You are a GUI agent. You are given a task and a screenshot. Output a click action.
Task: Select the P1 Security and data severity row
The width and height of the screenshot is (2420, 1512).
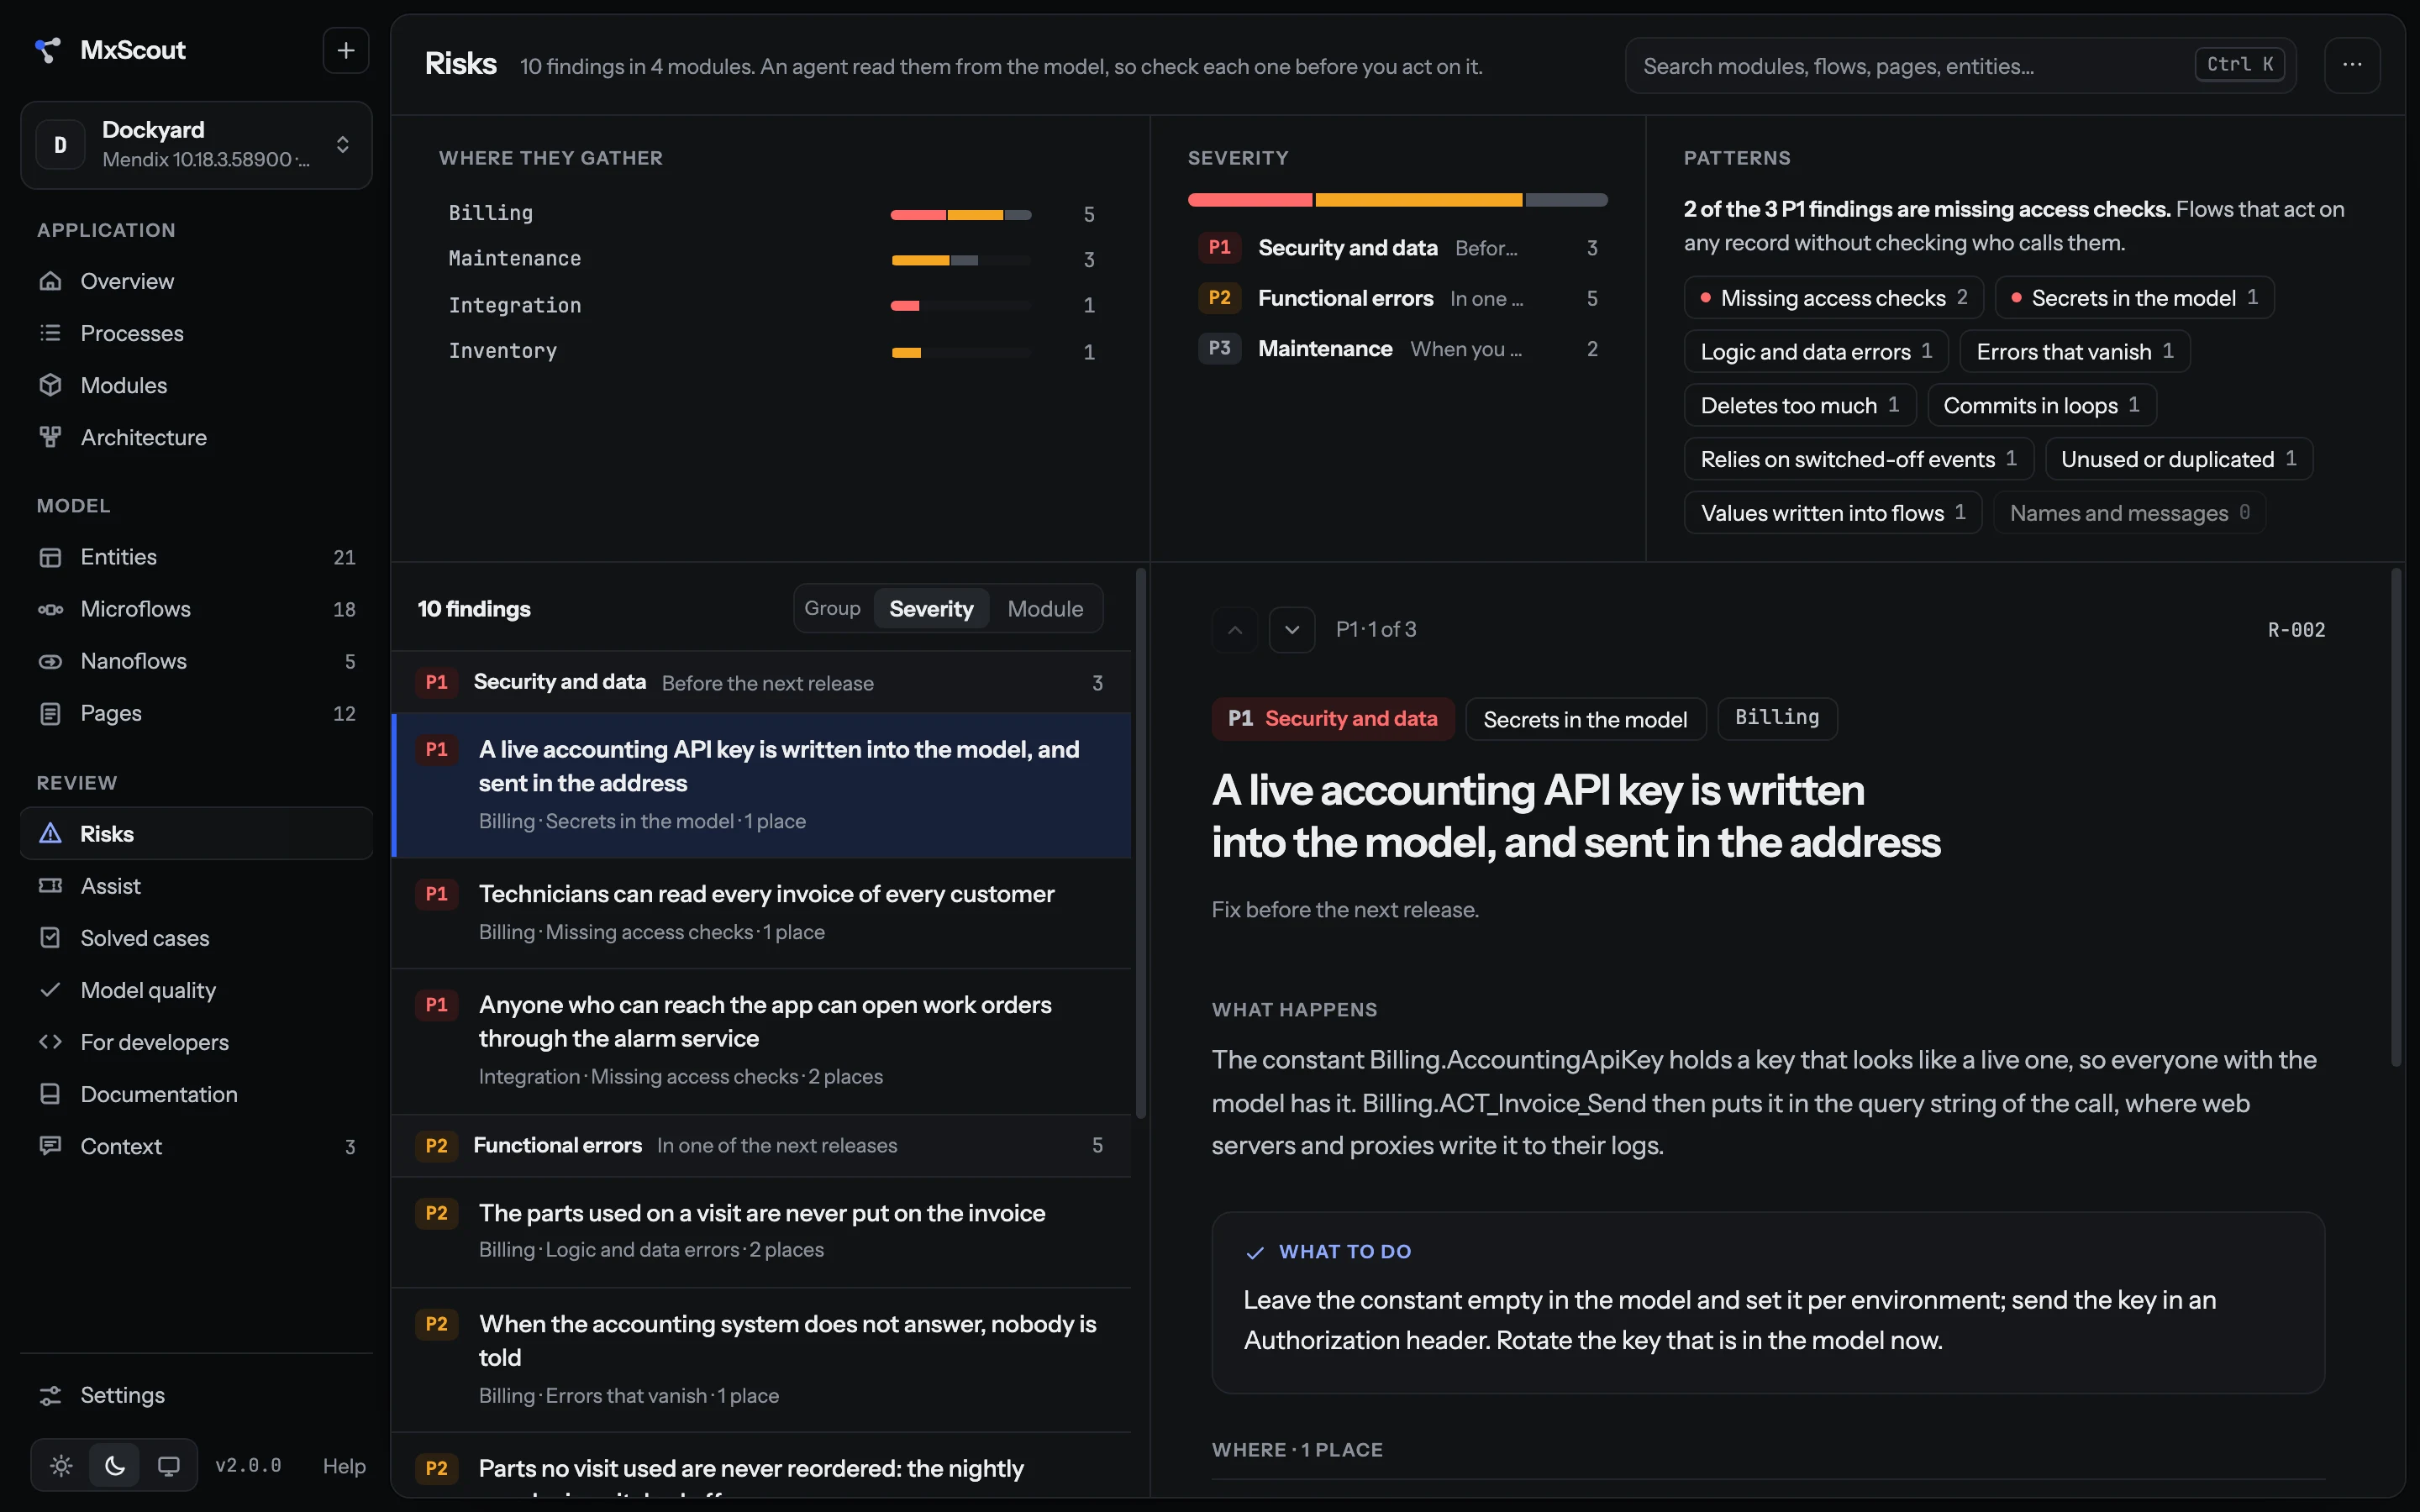[x=1397, y=248]
